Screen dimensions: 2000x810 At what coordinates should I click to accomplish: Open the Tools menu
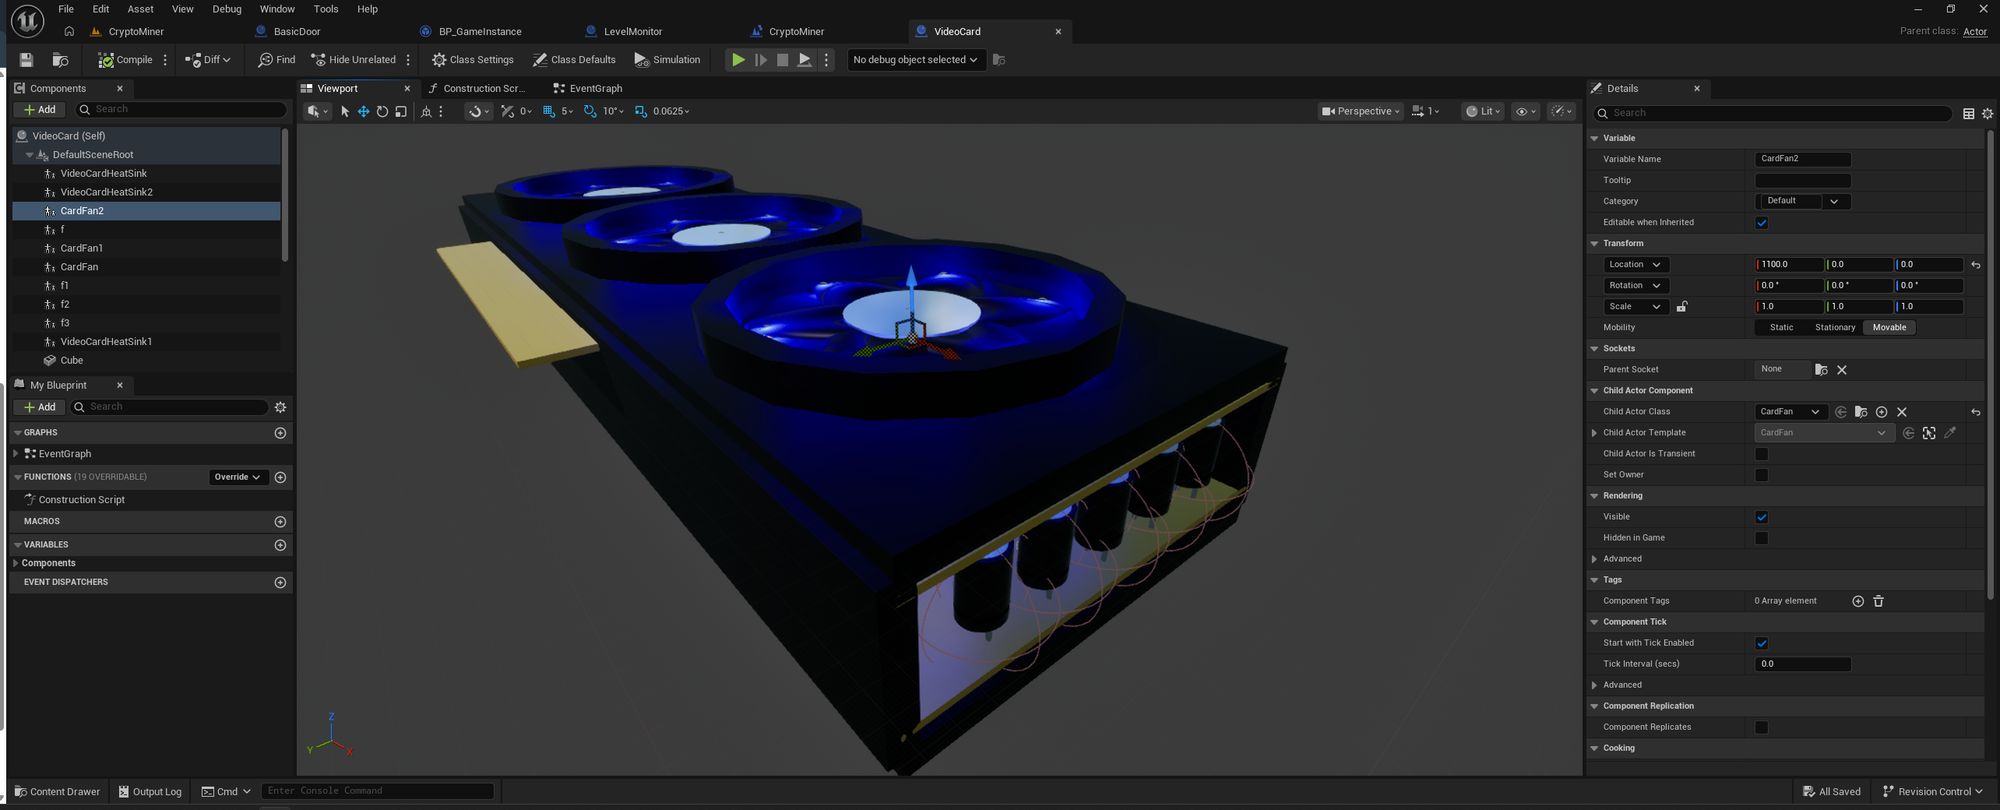point(326,9)
